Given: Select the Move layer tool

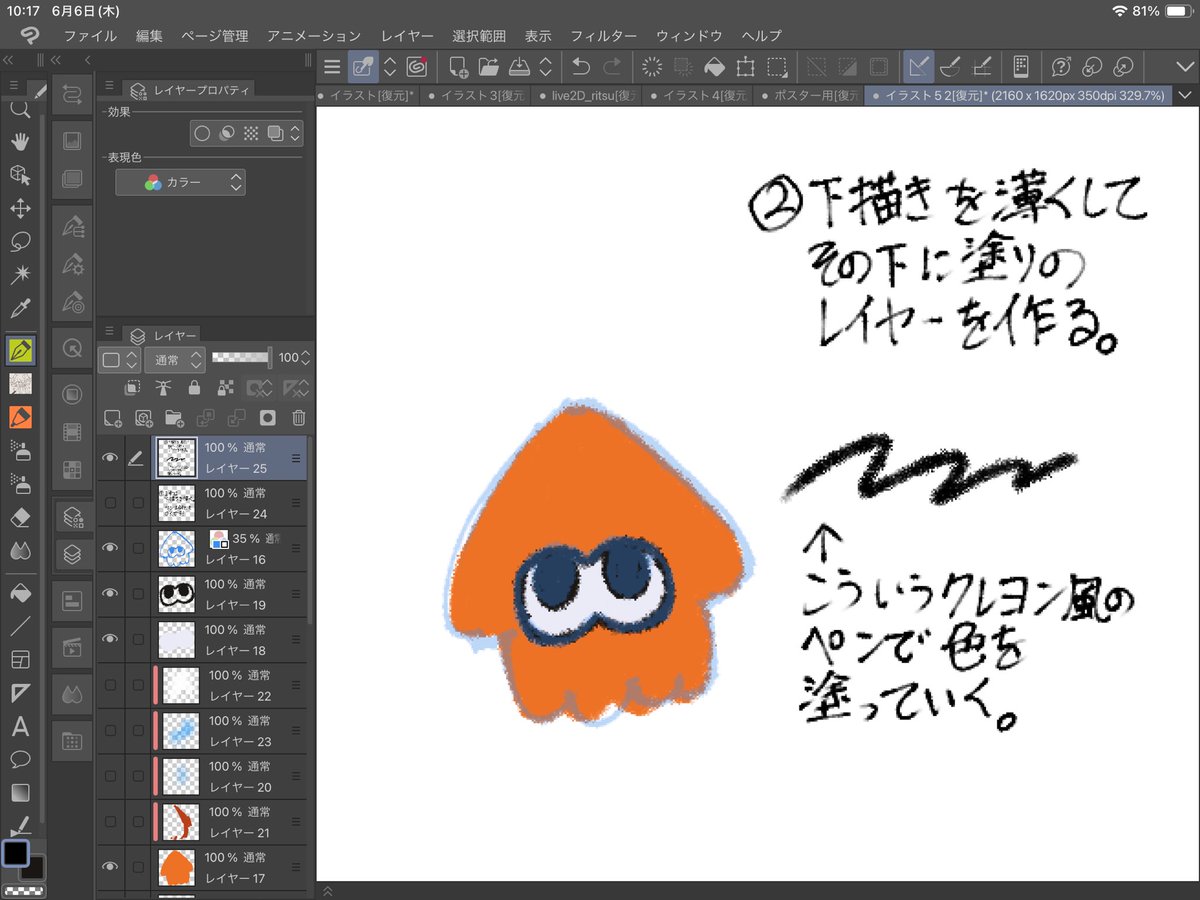Looking at the screenshot, I should pyautogui.click(x=20, y=208).
